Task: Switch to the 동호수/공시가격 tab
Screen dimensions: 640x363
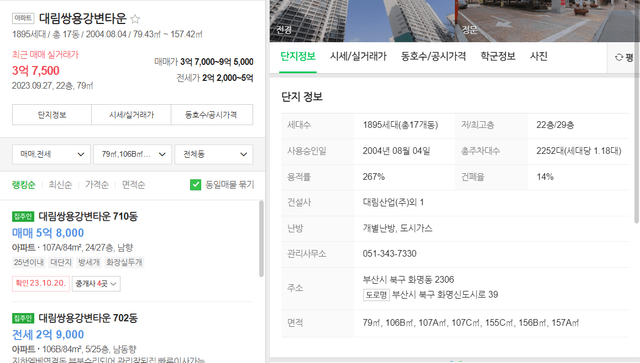Action: [x=433, y=56]
